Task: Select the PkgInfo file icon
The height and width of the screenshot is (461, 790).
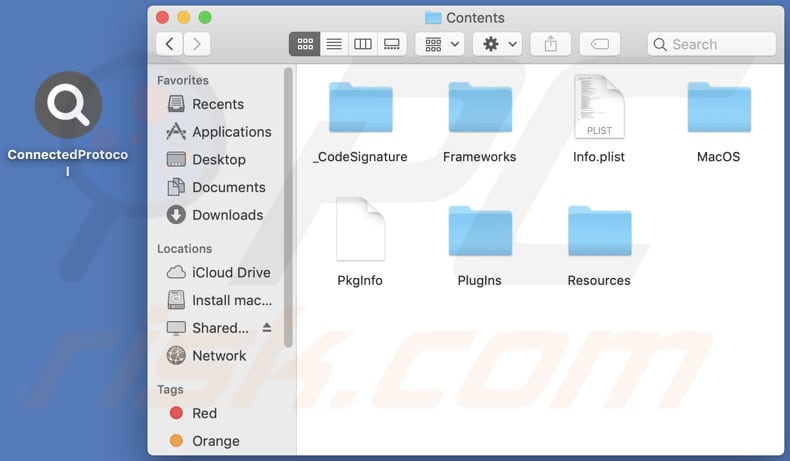Action: pyautogui.click(x=361, y=229)
